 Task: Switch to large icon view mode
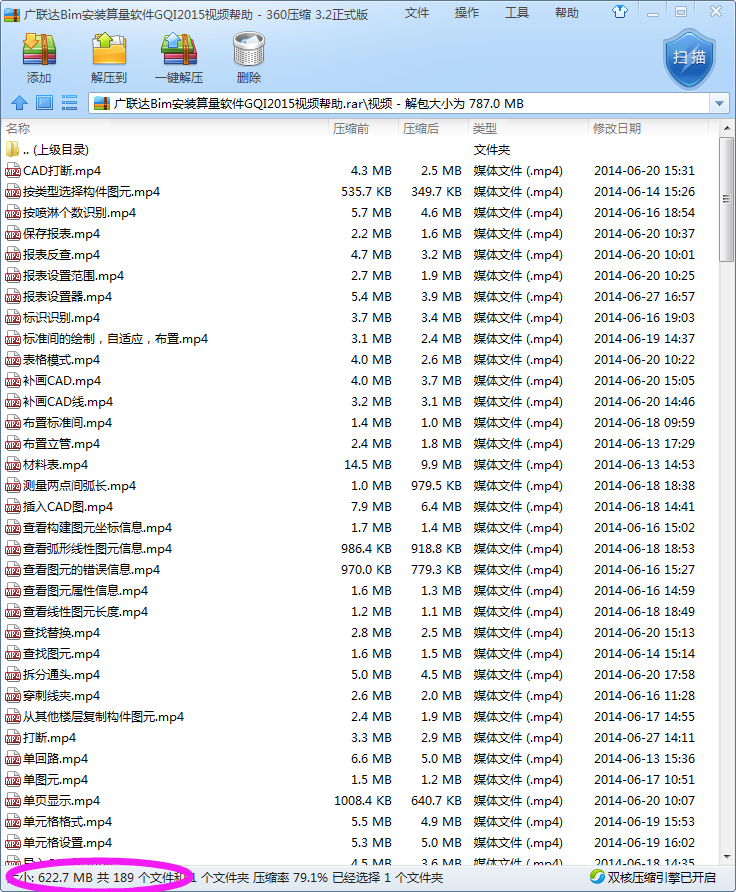click(44, 103)
